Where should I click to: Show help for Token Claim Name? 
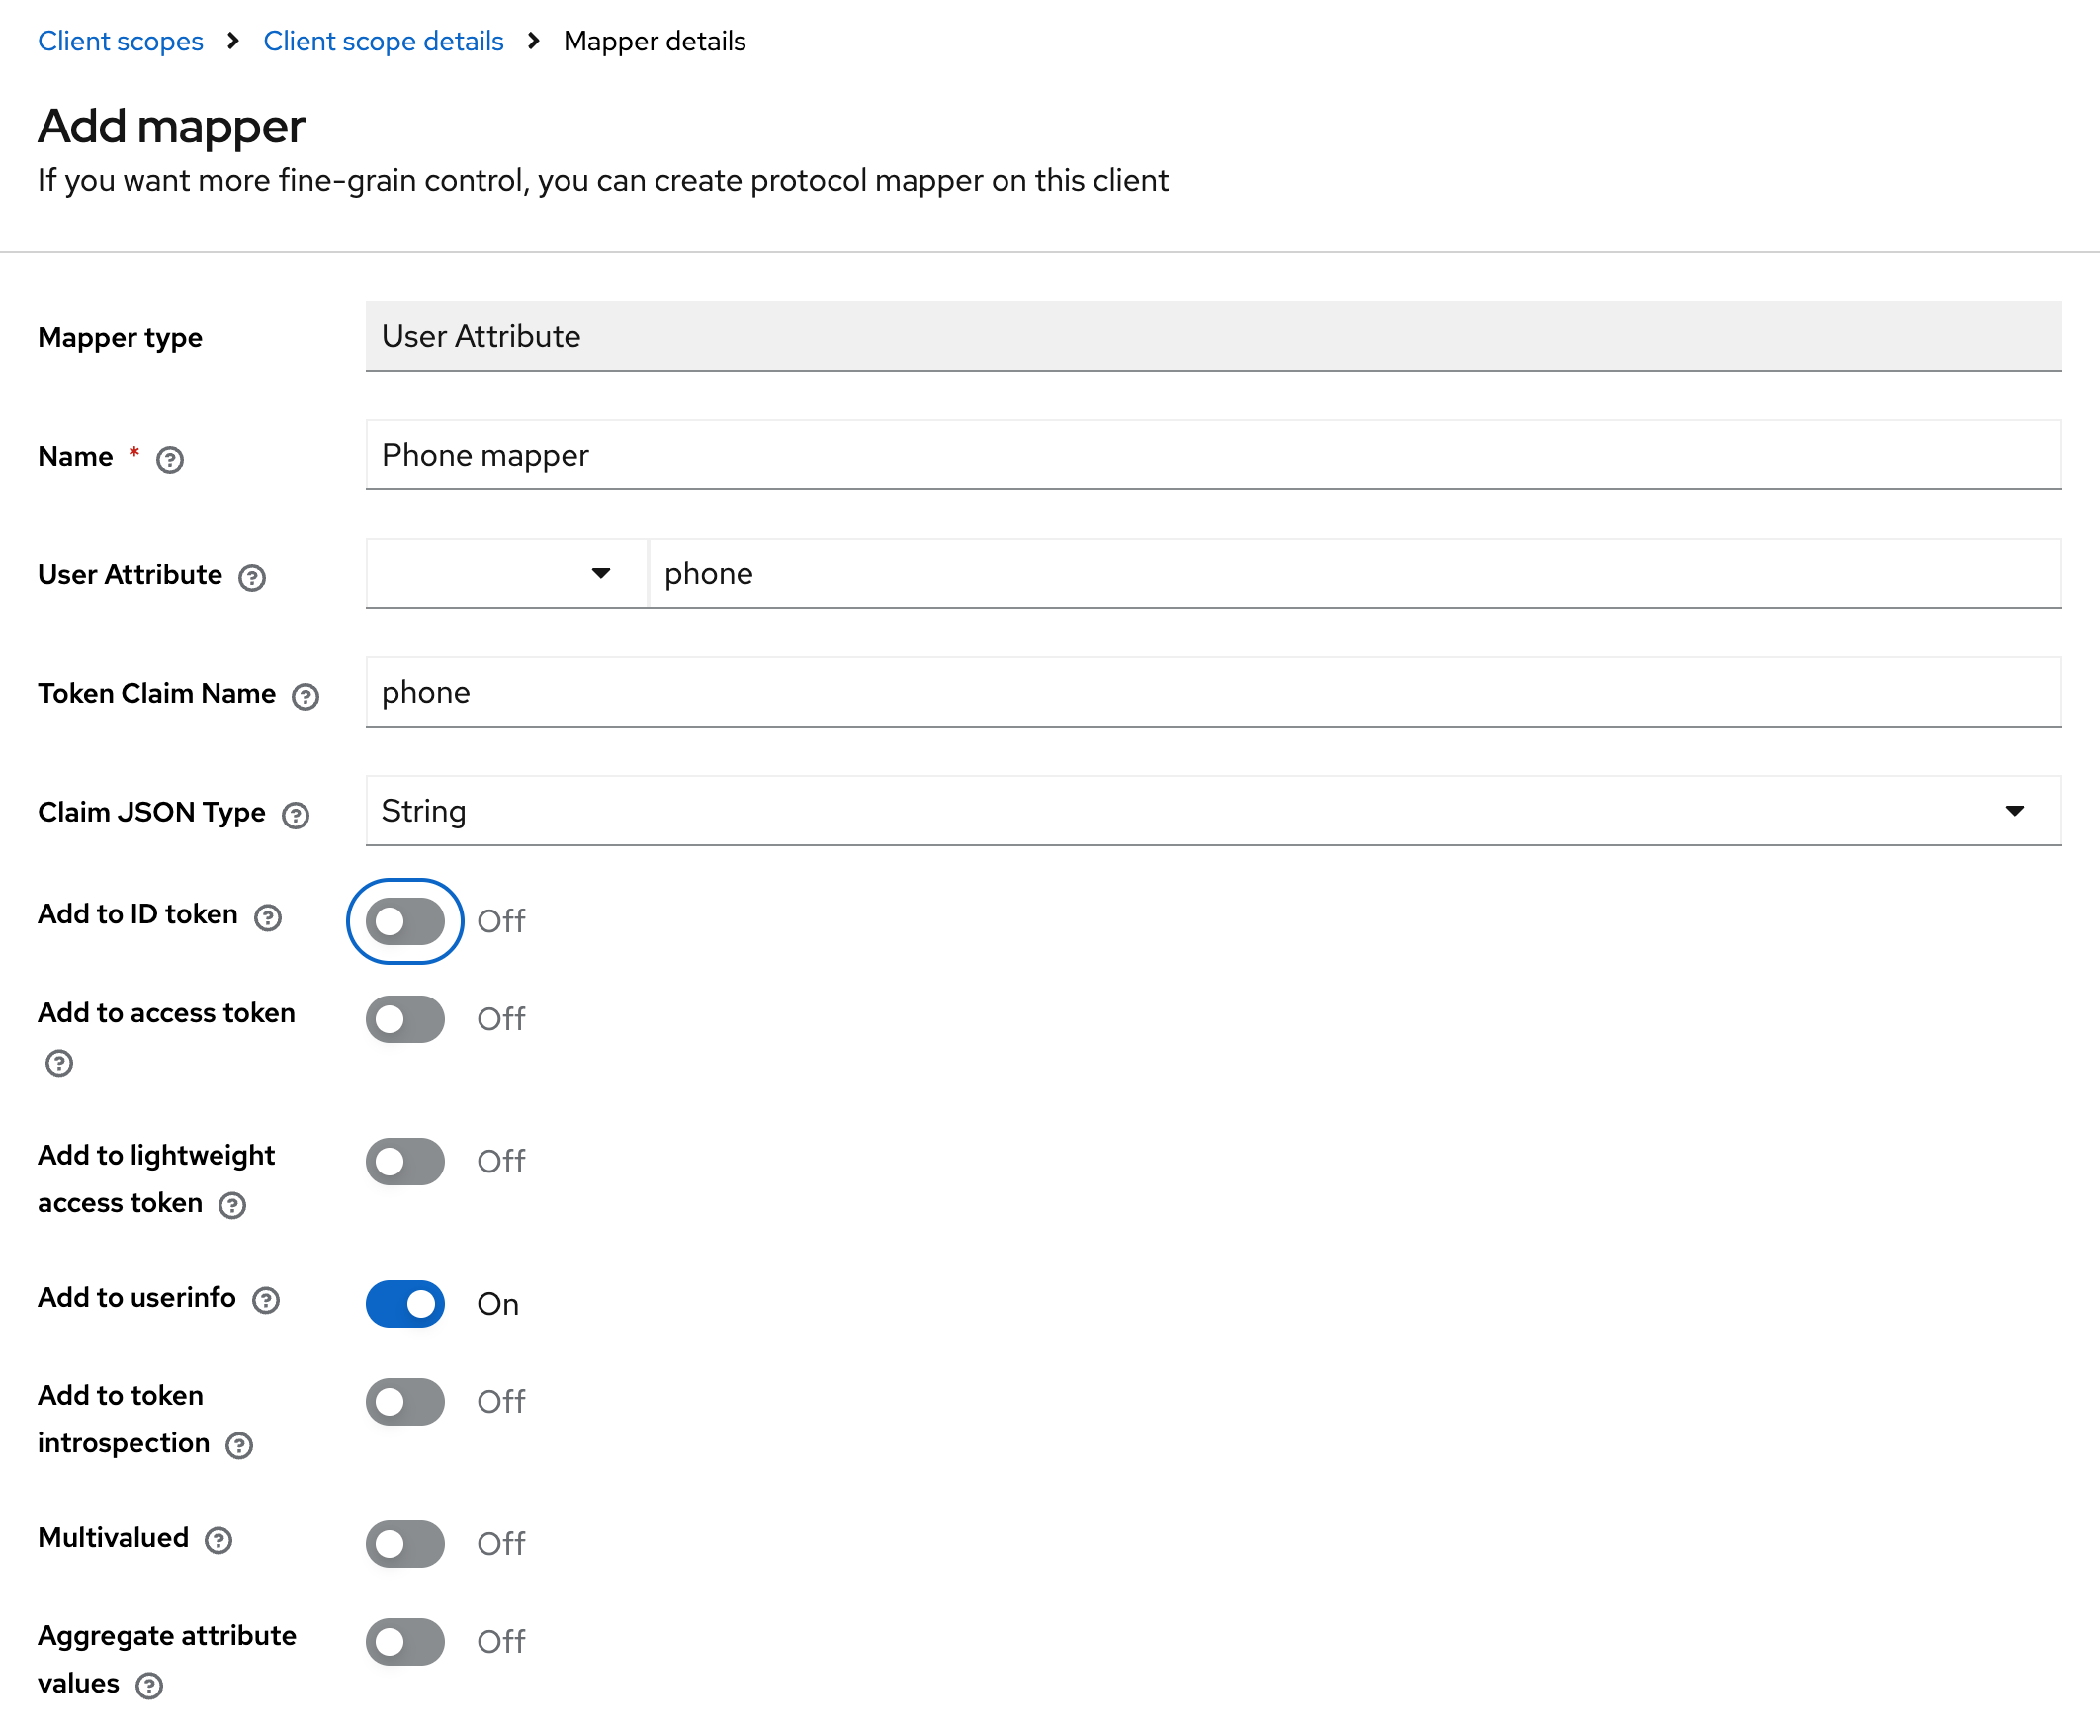tap(305, 697)
